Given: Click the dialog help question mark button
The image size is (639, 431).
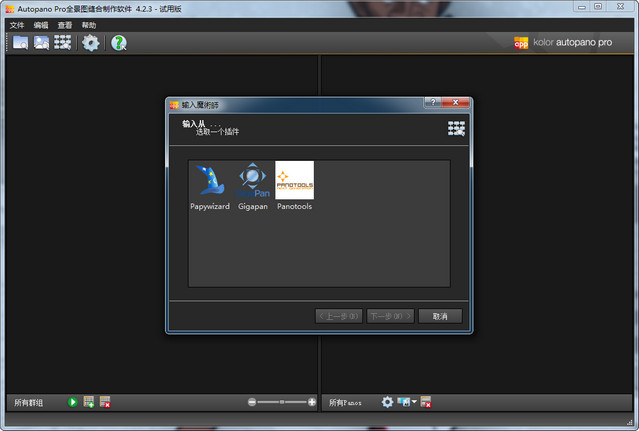Looking at the screenshot, I should [433, 102].
